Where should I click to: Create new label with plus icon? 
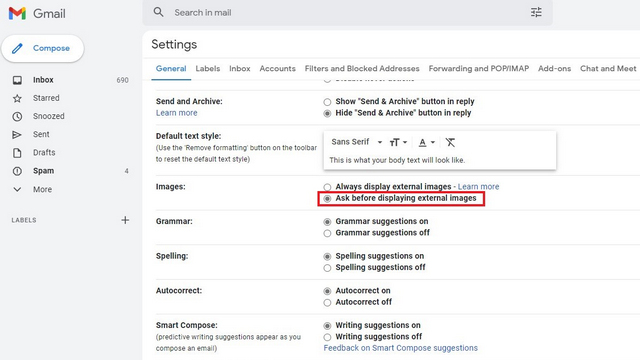click(125, 220)
